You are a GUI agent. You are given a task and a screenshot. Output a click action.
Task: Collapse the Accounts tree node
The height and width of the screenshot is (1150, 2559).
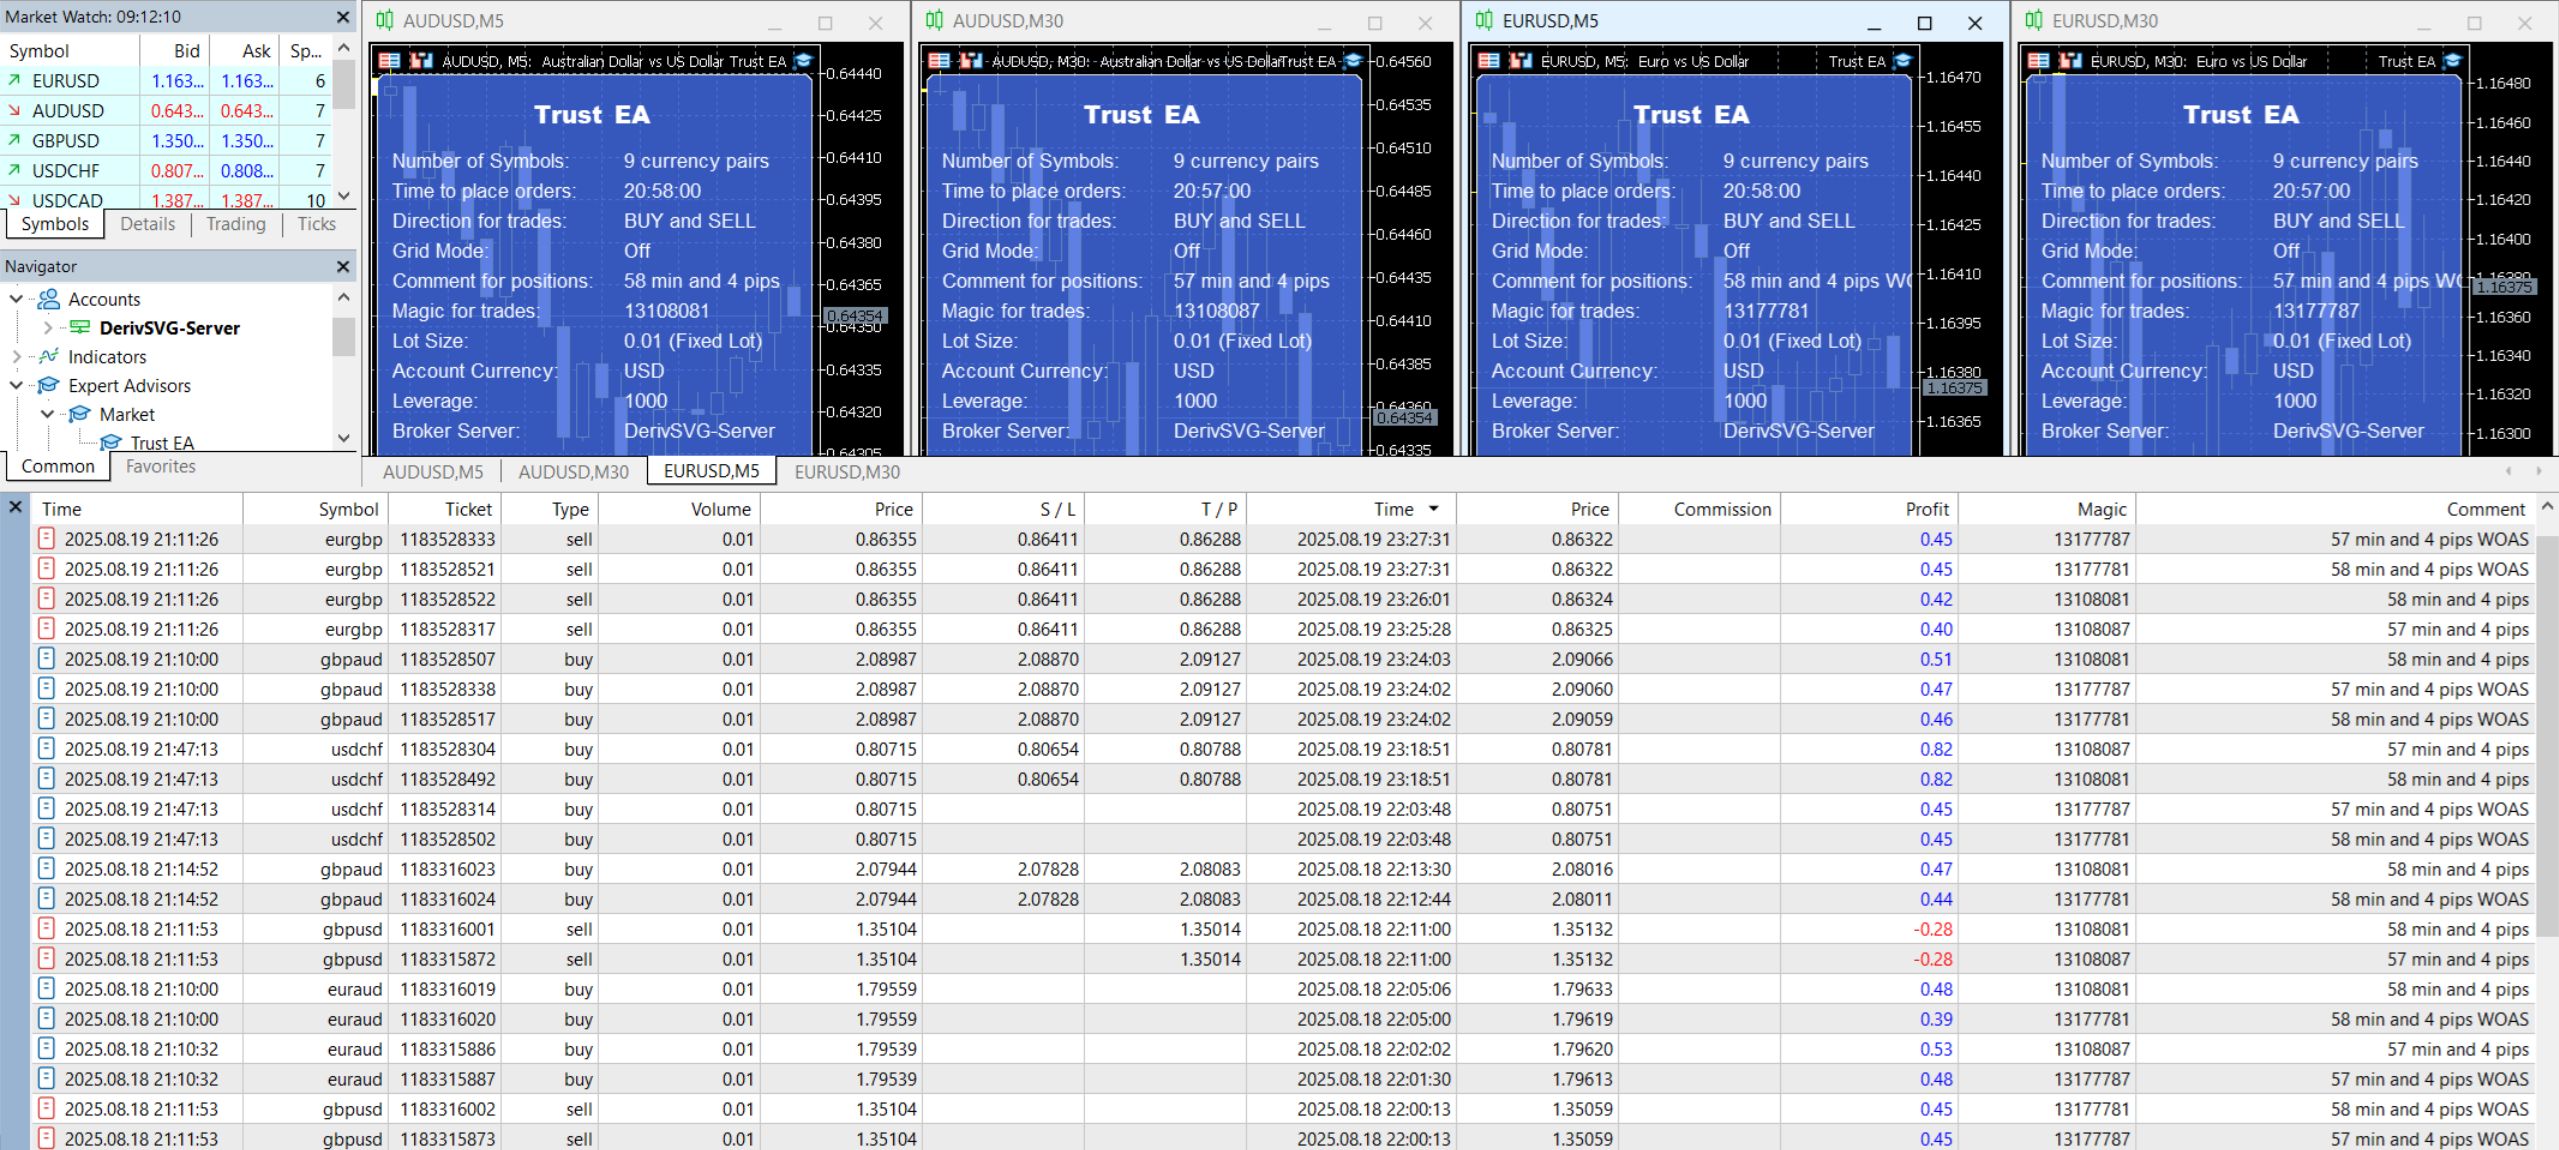pos(16,299)
